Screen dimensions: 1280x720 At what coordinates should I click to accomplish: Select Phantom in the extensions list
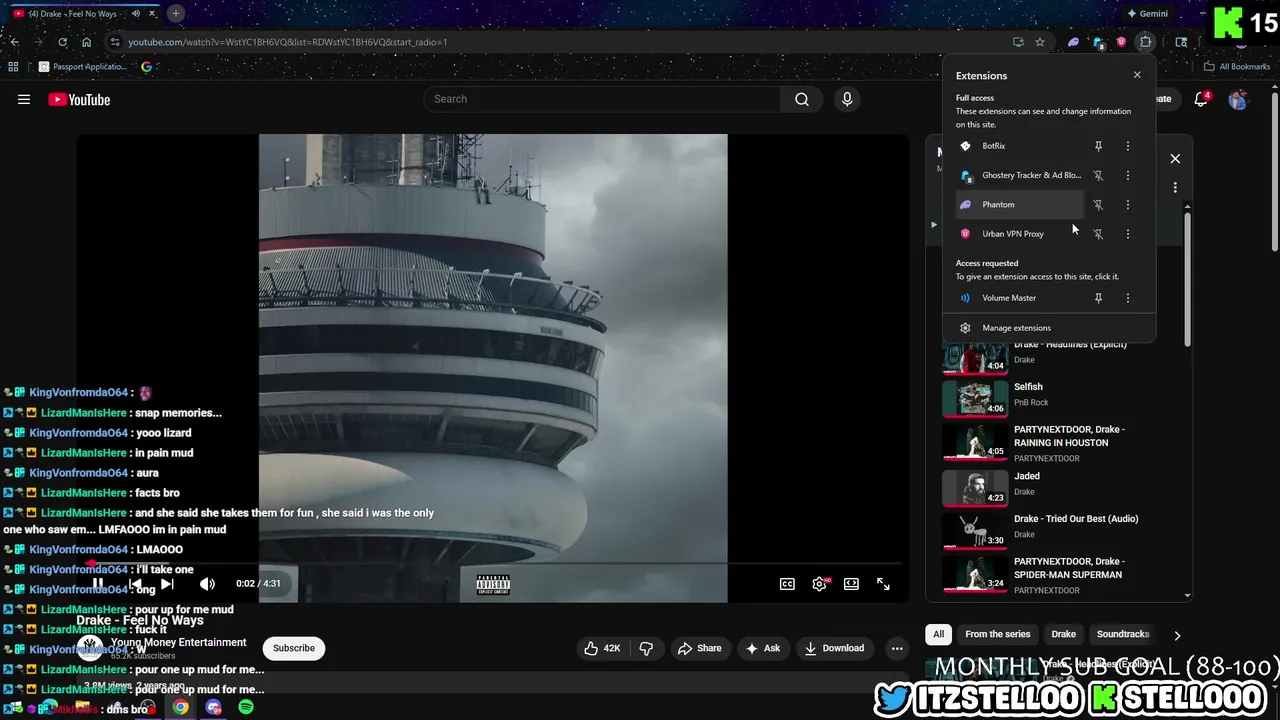1020,205
